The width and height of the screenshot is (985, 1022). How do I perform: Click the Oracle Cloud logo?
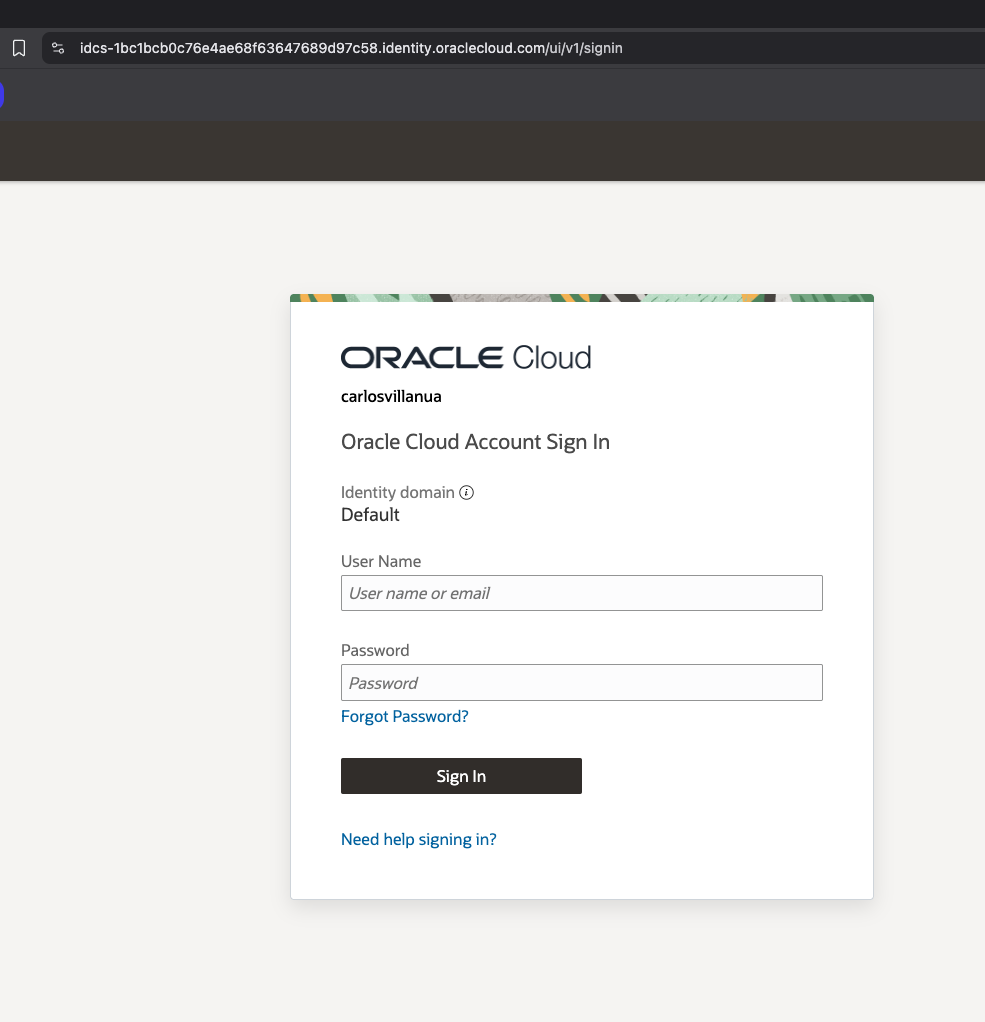[466, 358]
